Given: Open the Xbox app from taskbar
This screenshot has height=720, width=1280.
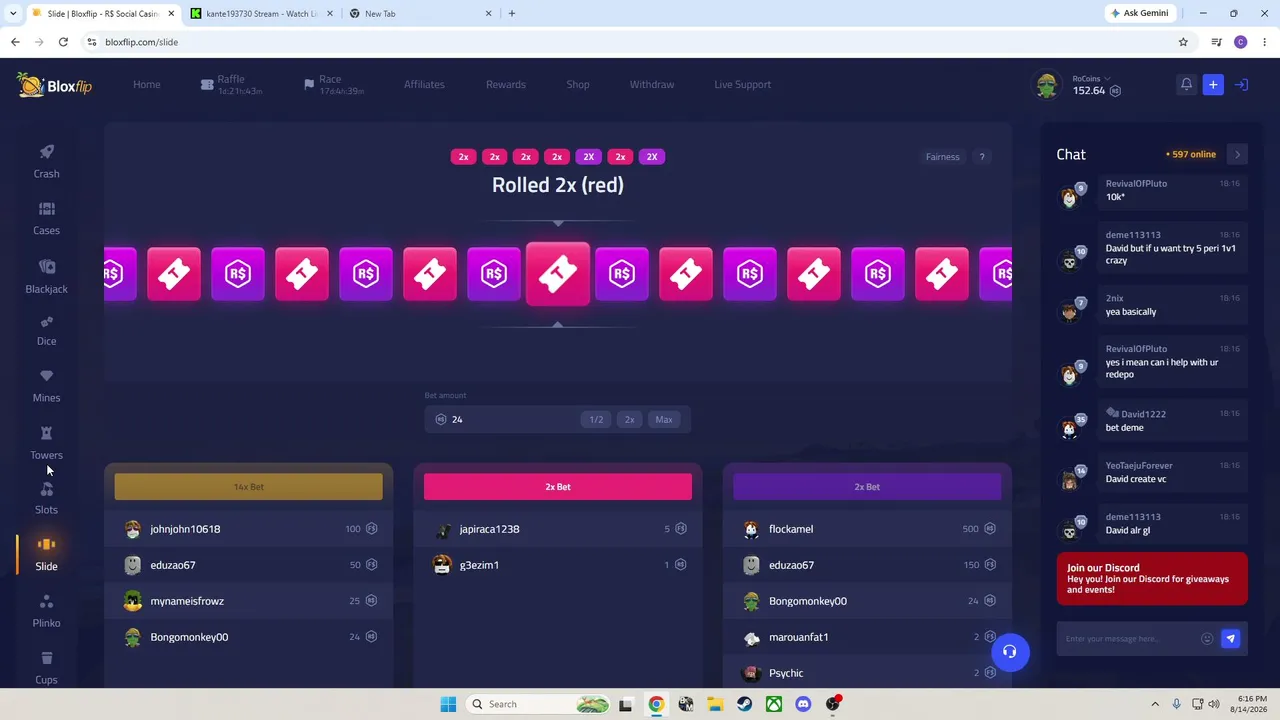Looking at the screenshot, I should 774,704.
